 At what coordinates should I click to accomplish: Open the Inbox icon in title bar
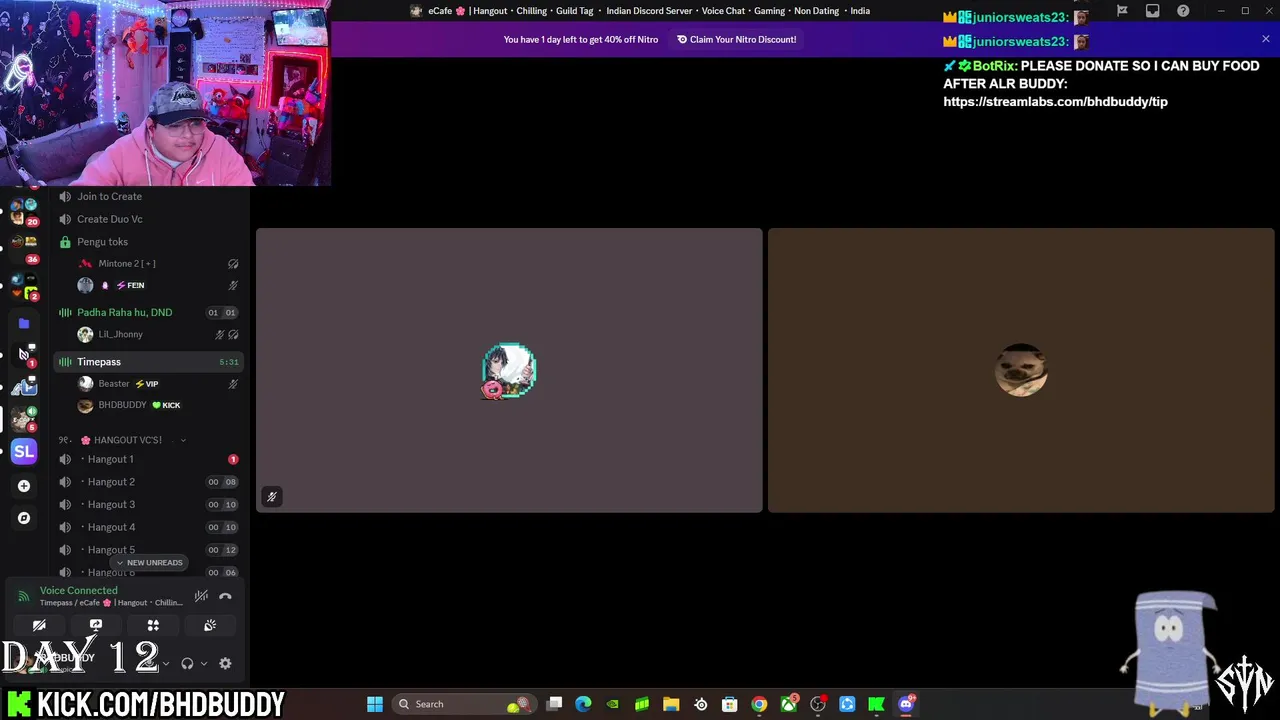[x=1152, y=11]
